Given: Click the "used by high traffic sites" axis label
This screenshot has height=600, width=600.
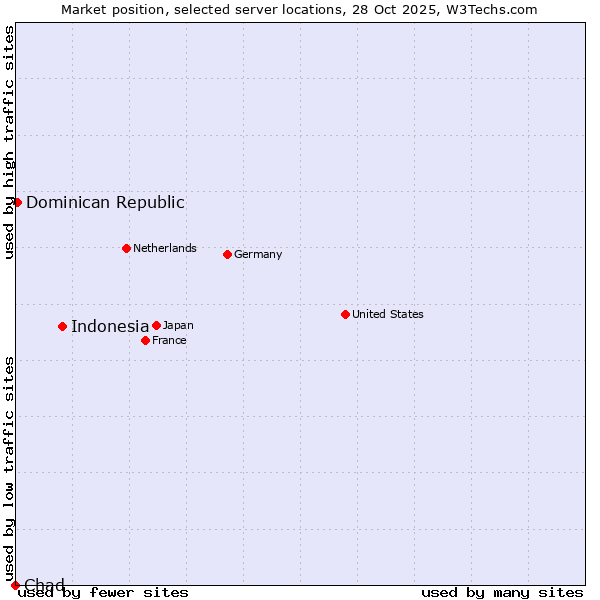Looking at the screenshot, I should coord(9,142).
